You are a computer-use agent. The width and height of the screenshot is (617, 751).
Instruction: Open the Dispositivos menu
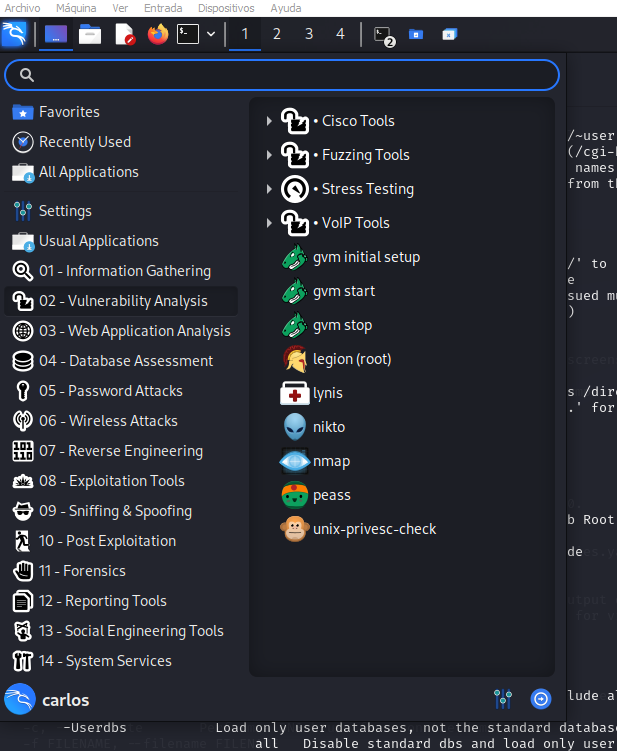click(225, 8)
